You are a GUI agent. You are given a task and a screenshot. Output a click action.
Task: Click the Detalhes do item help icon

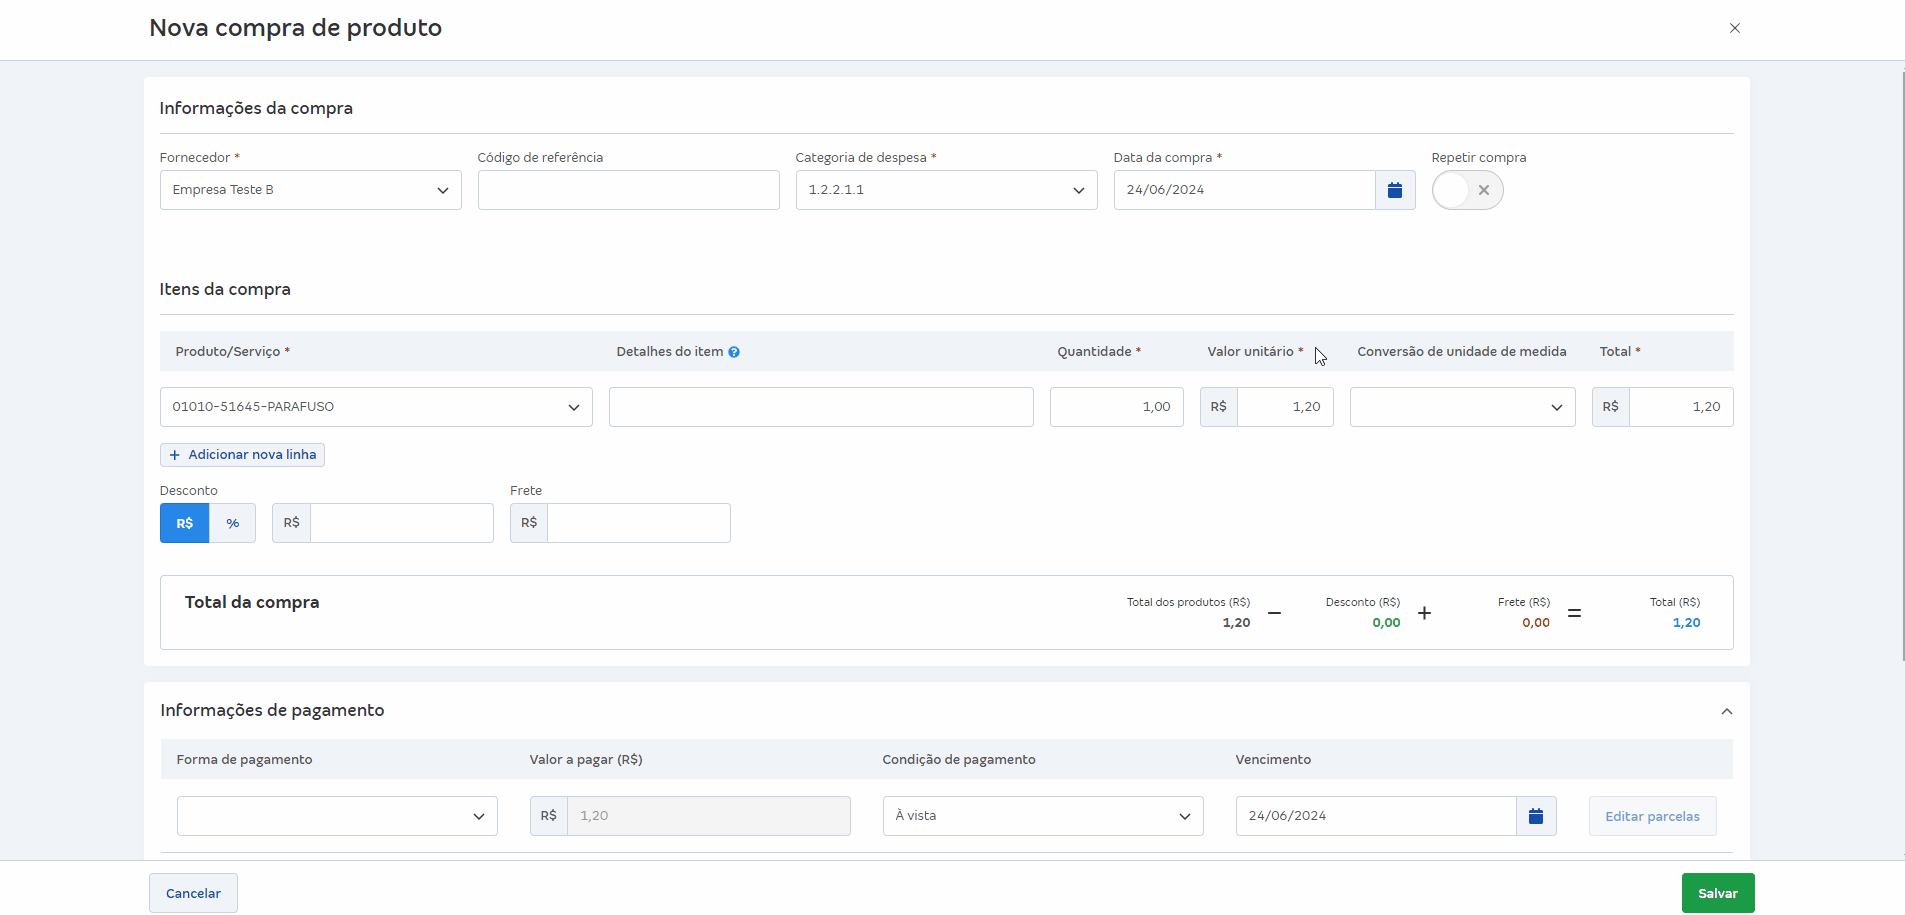tap(734, 352)
